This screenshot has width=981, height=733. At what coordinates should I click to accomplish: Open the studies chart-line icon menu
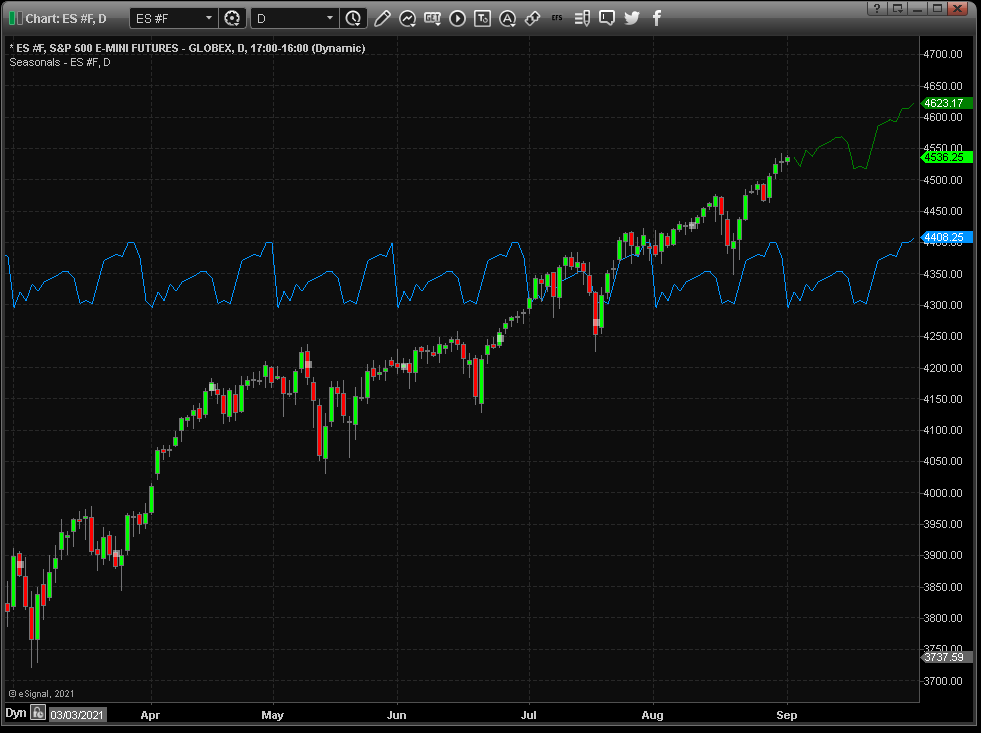407,19
